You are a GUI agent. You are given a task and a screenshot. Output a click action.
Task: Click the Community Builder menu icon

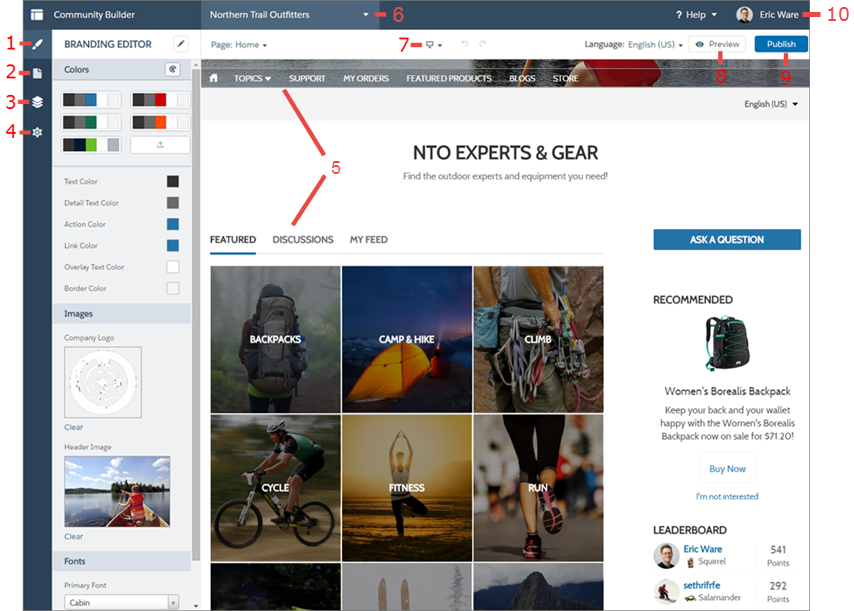click(37, 15)
